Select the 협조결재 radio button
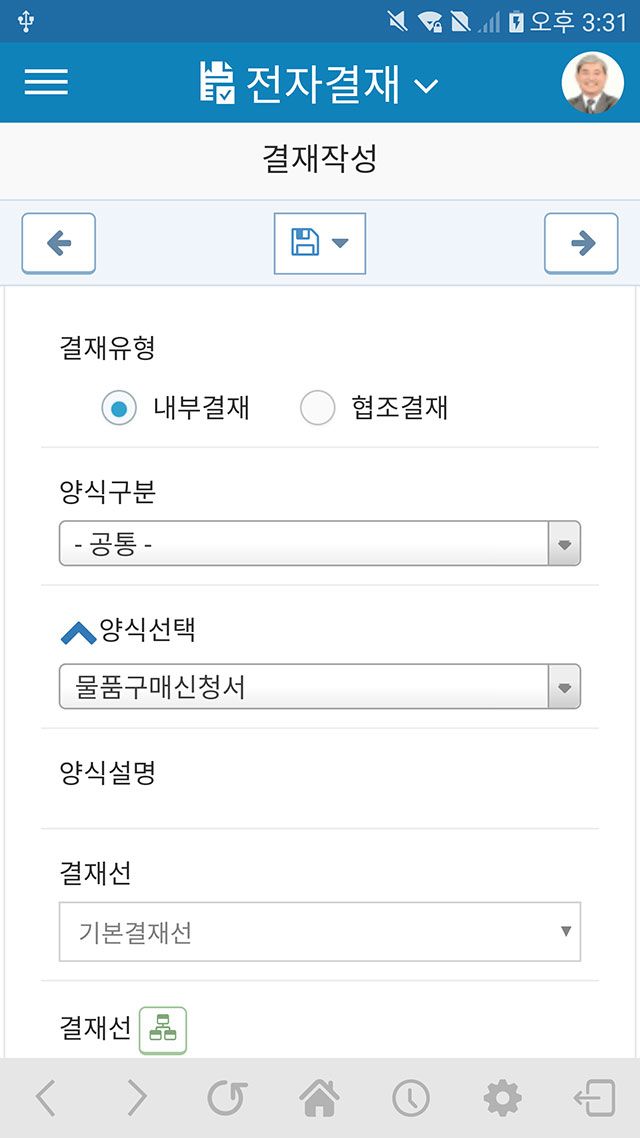This screenshot has height=1138, width=640. click(317, 408)
